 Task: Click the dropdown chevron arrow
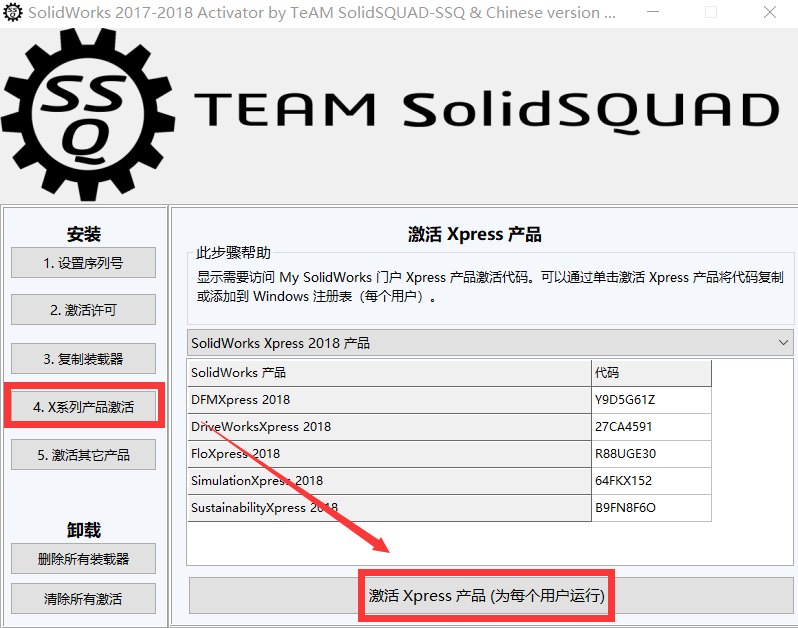pos(783,343)
